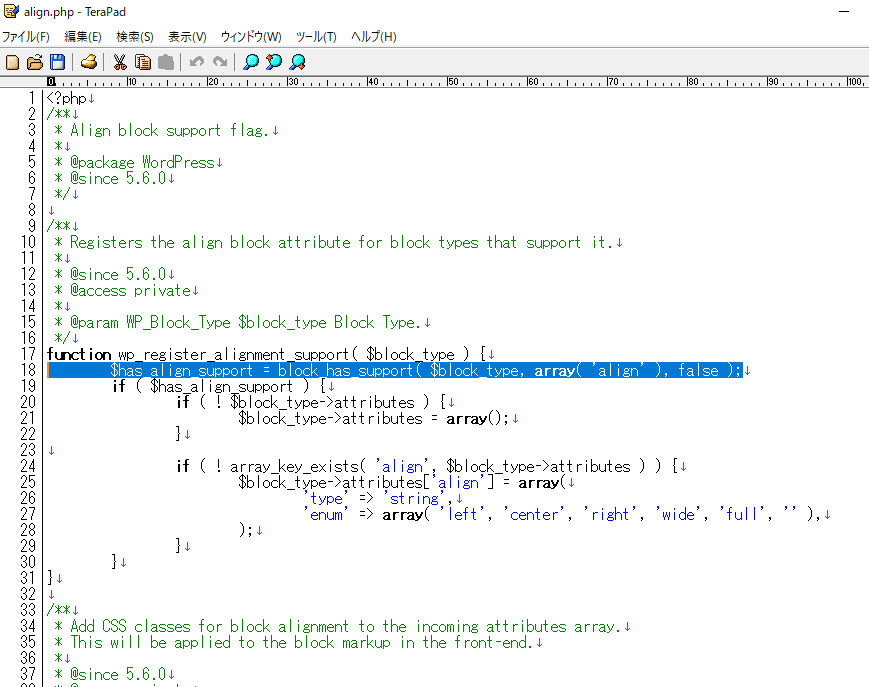Open the ファイル(F) menu
Viewport: 869px width, 687px height.
coord(26,37)
